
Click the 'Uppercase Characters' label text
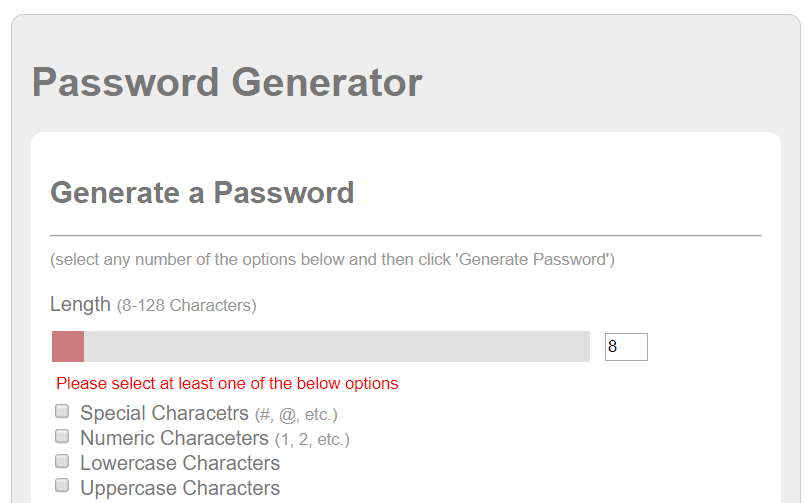pyautogui.click(x=180, y=488)
